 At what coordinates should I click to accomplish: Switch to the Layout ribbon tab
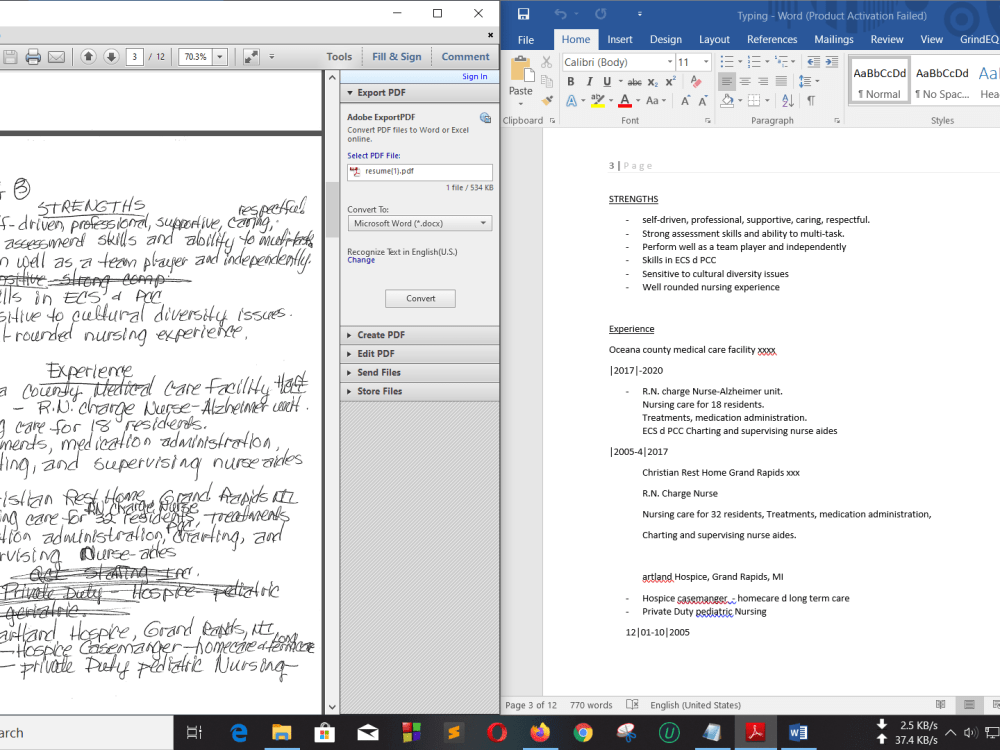coord(714,40)
